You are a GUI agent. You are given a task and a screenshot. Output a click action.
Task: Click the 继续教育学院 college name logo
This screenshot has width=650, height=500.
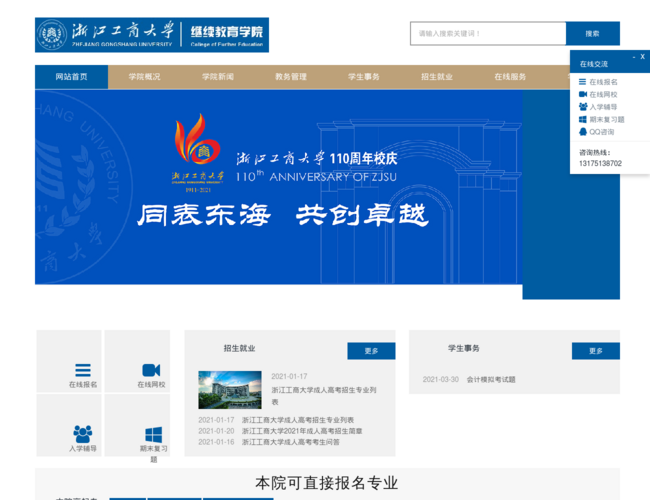pyautogui.click(x=227, y=35)
